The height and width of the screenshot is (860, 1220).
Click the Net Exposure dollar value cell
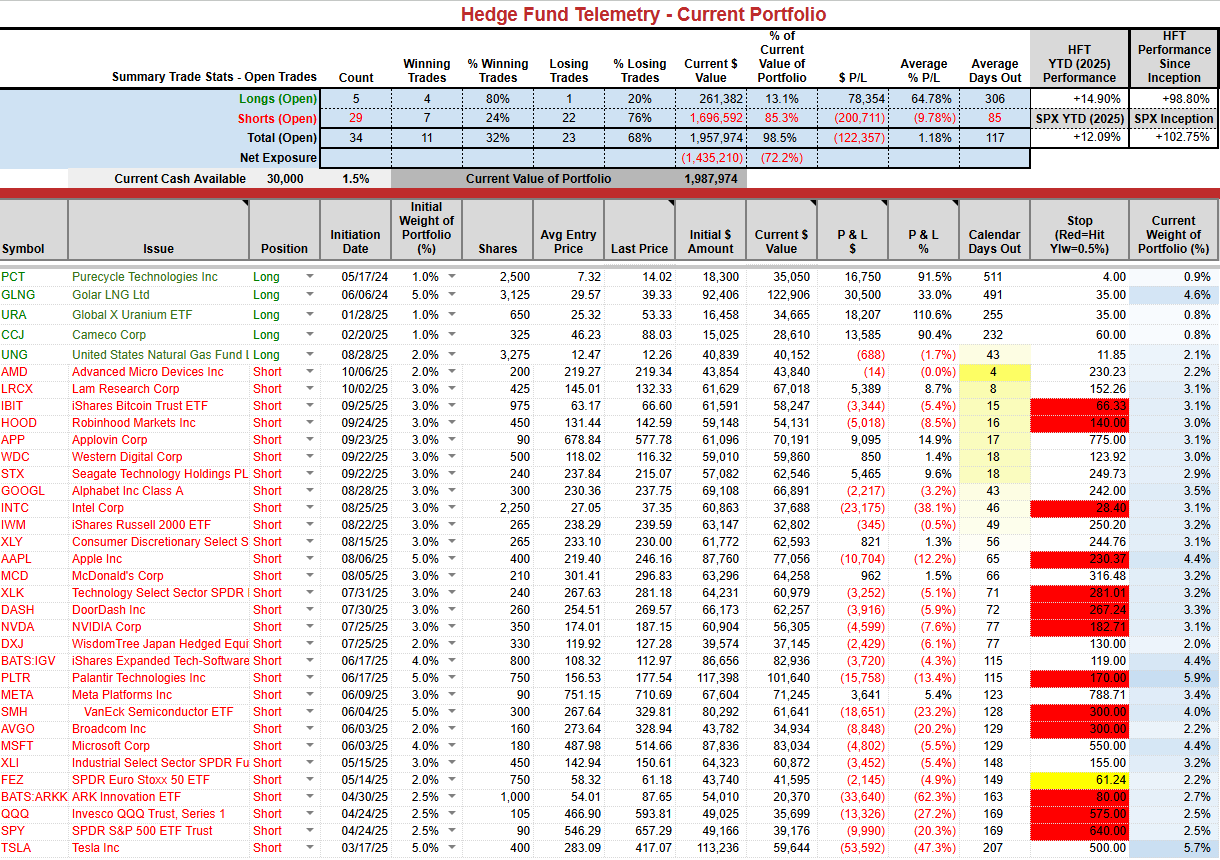coord(711,158)
